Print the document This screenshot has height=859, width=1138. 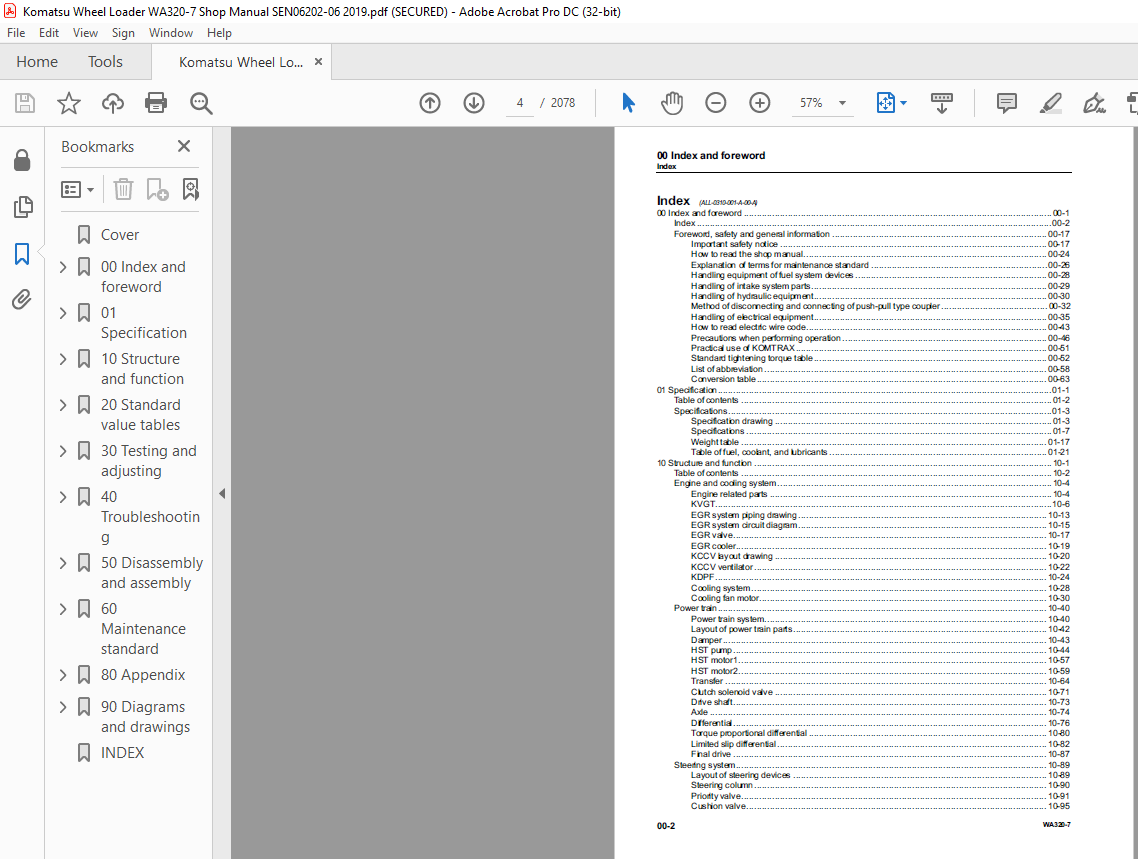point(156,103)
